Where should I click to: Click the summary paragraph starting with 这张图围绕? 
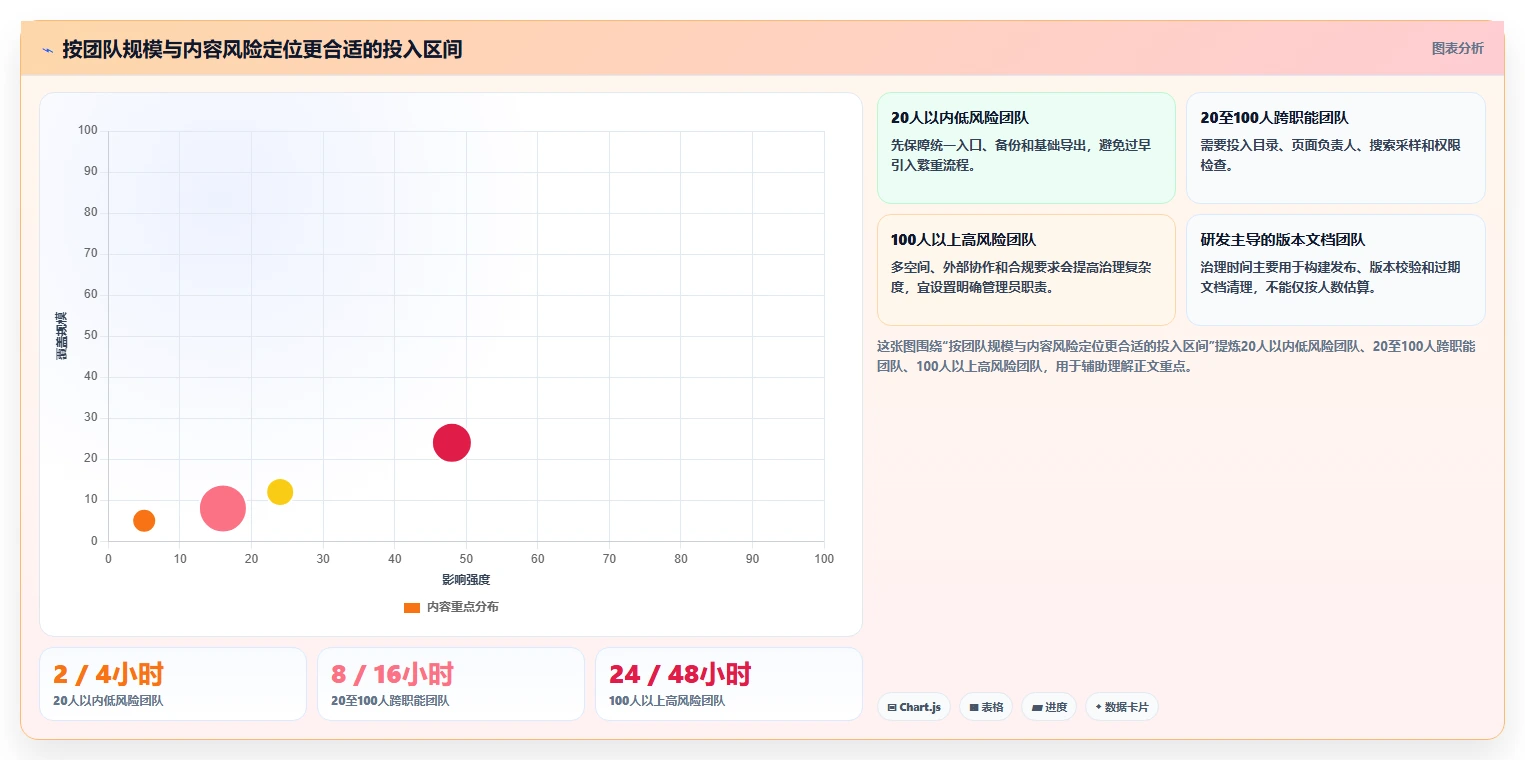(x=1176, y=356)
